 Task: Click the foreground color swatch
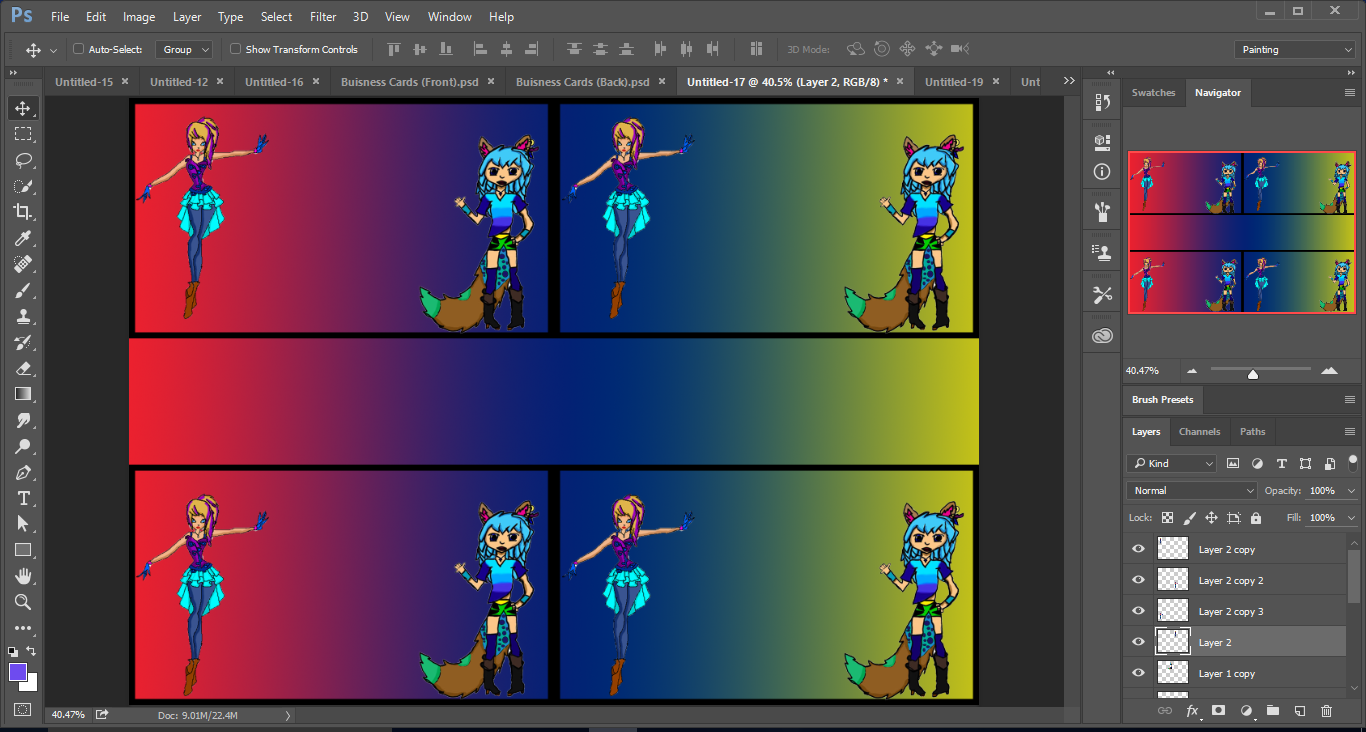pos(17,671)
